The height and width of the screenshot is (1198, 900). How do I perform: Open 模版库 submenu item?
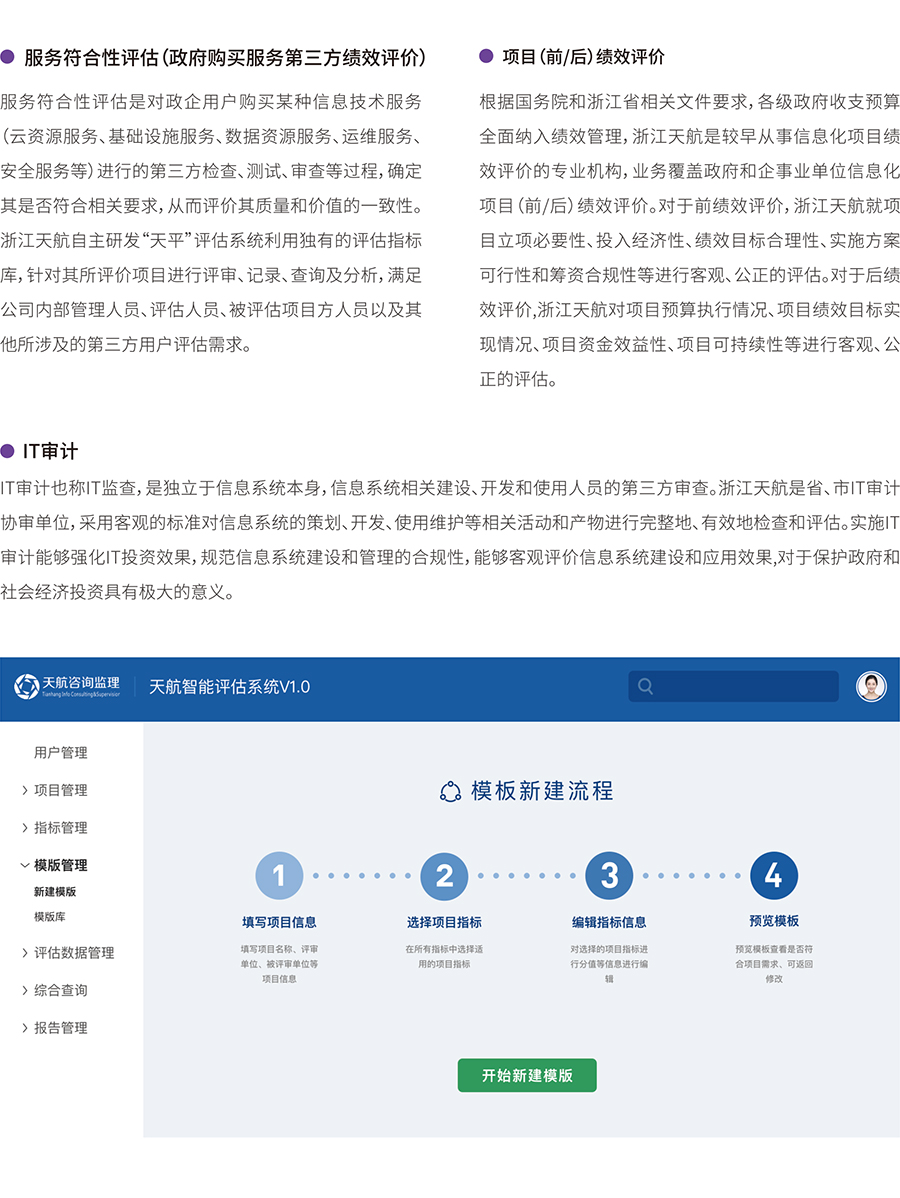click(50, 916)
